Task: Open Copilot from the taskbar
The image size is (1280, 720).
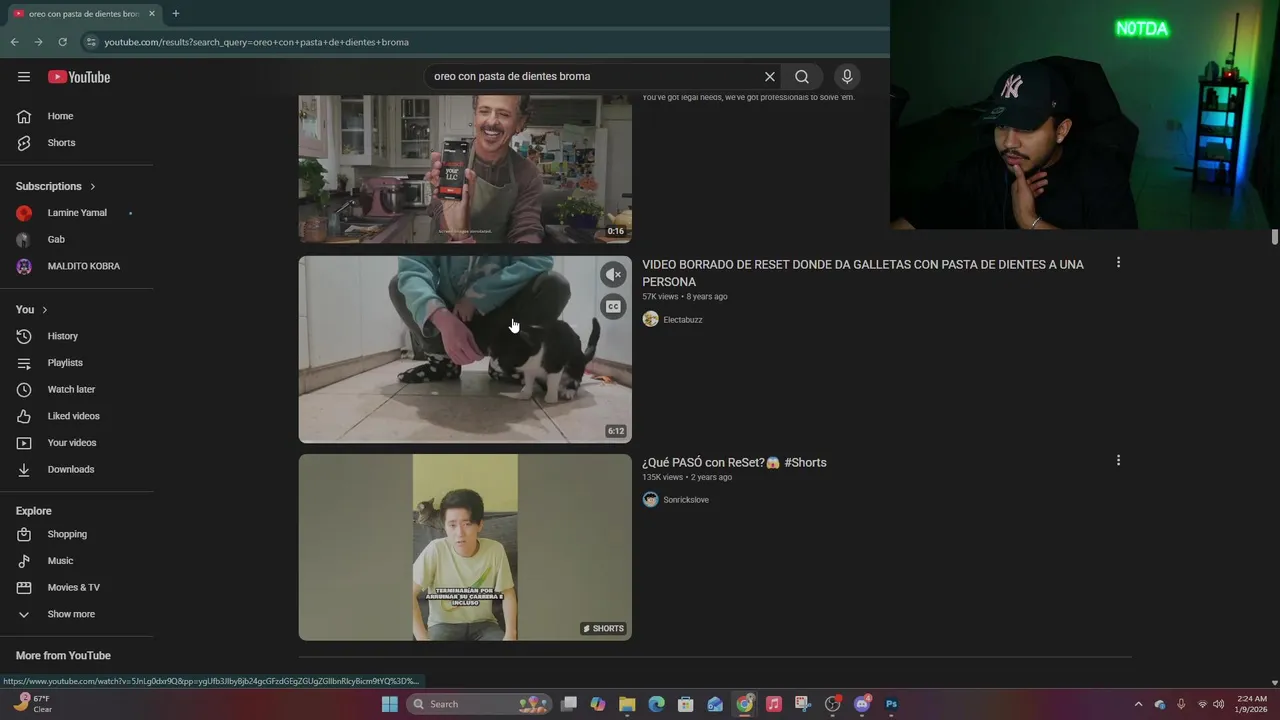Action: pos(598,704)
